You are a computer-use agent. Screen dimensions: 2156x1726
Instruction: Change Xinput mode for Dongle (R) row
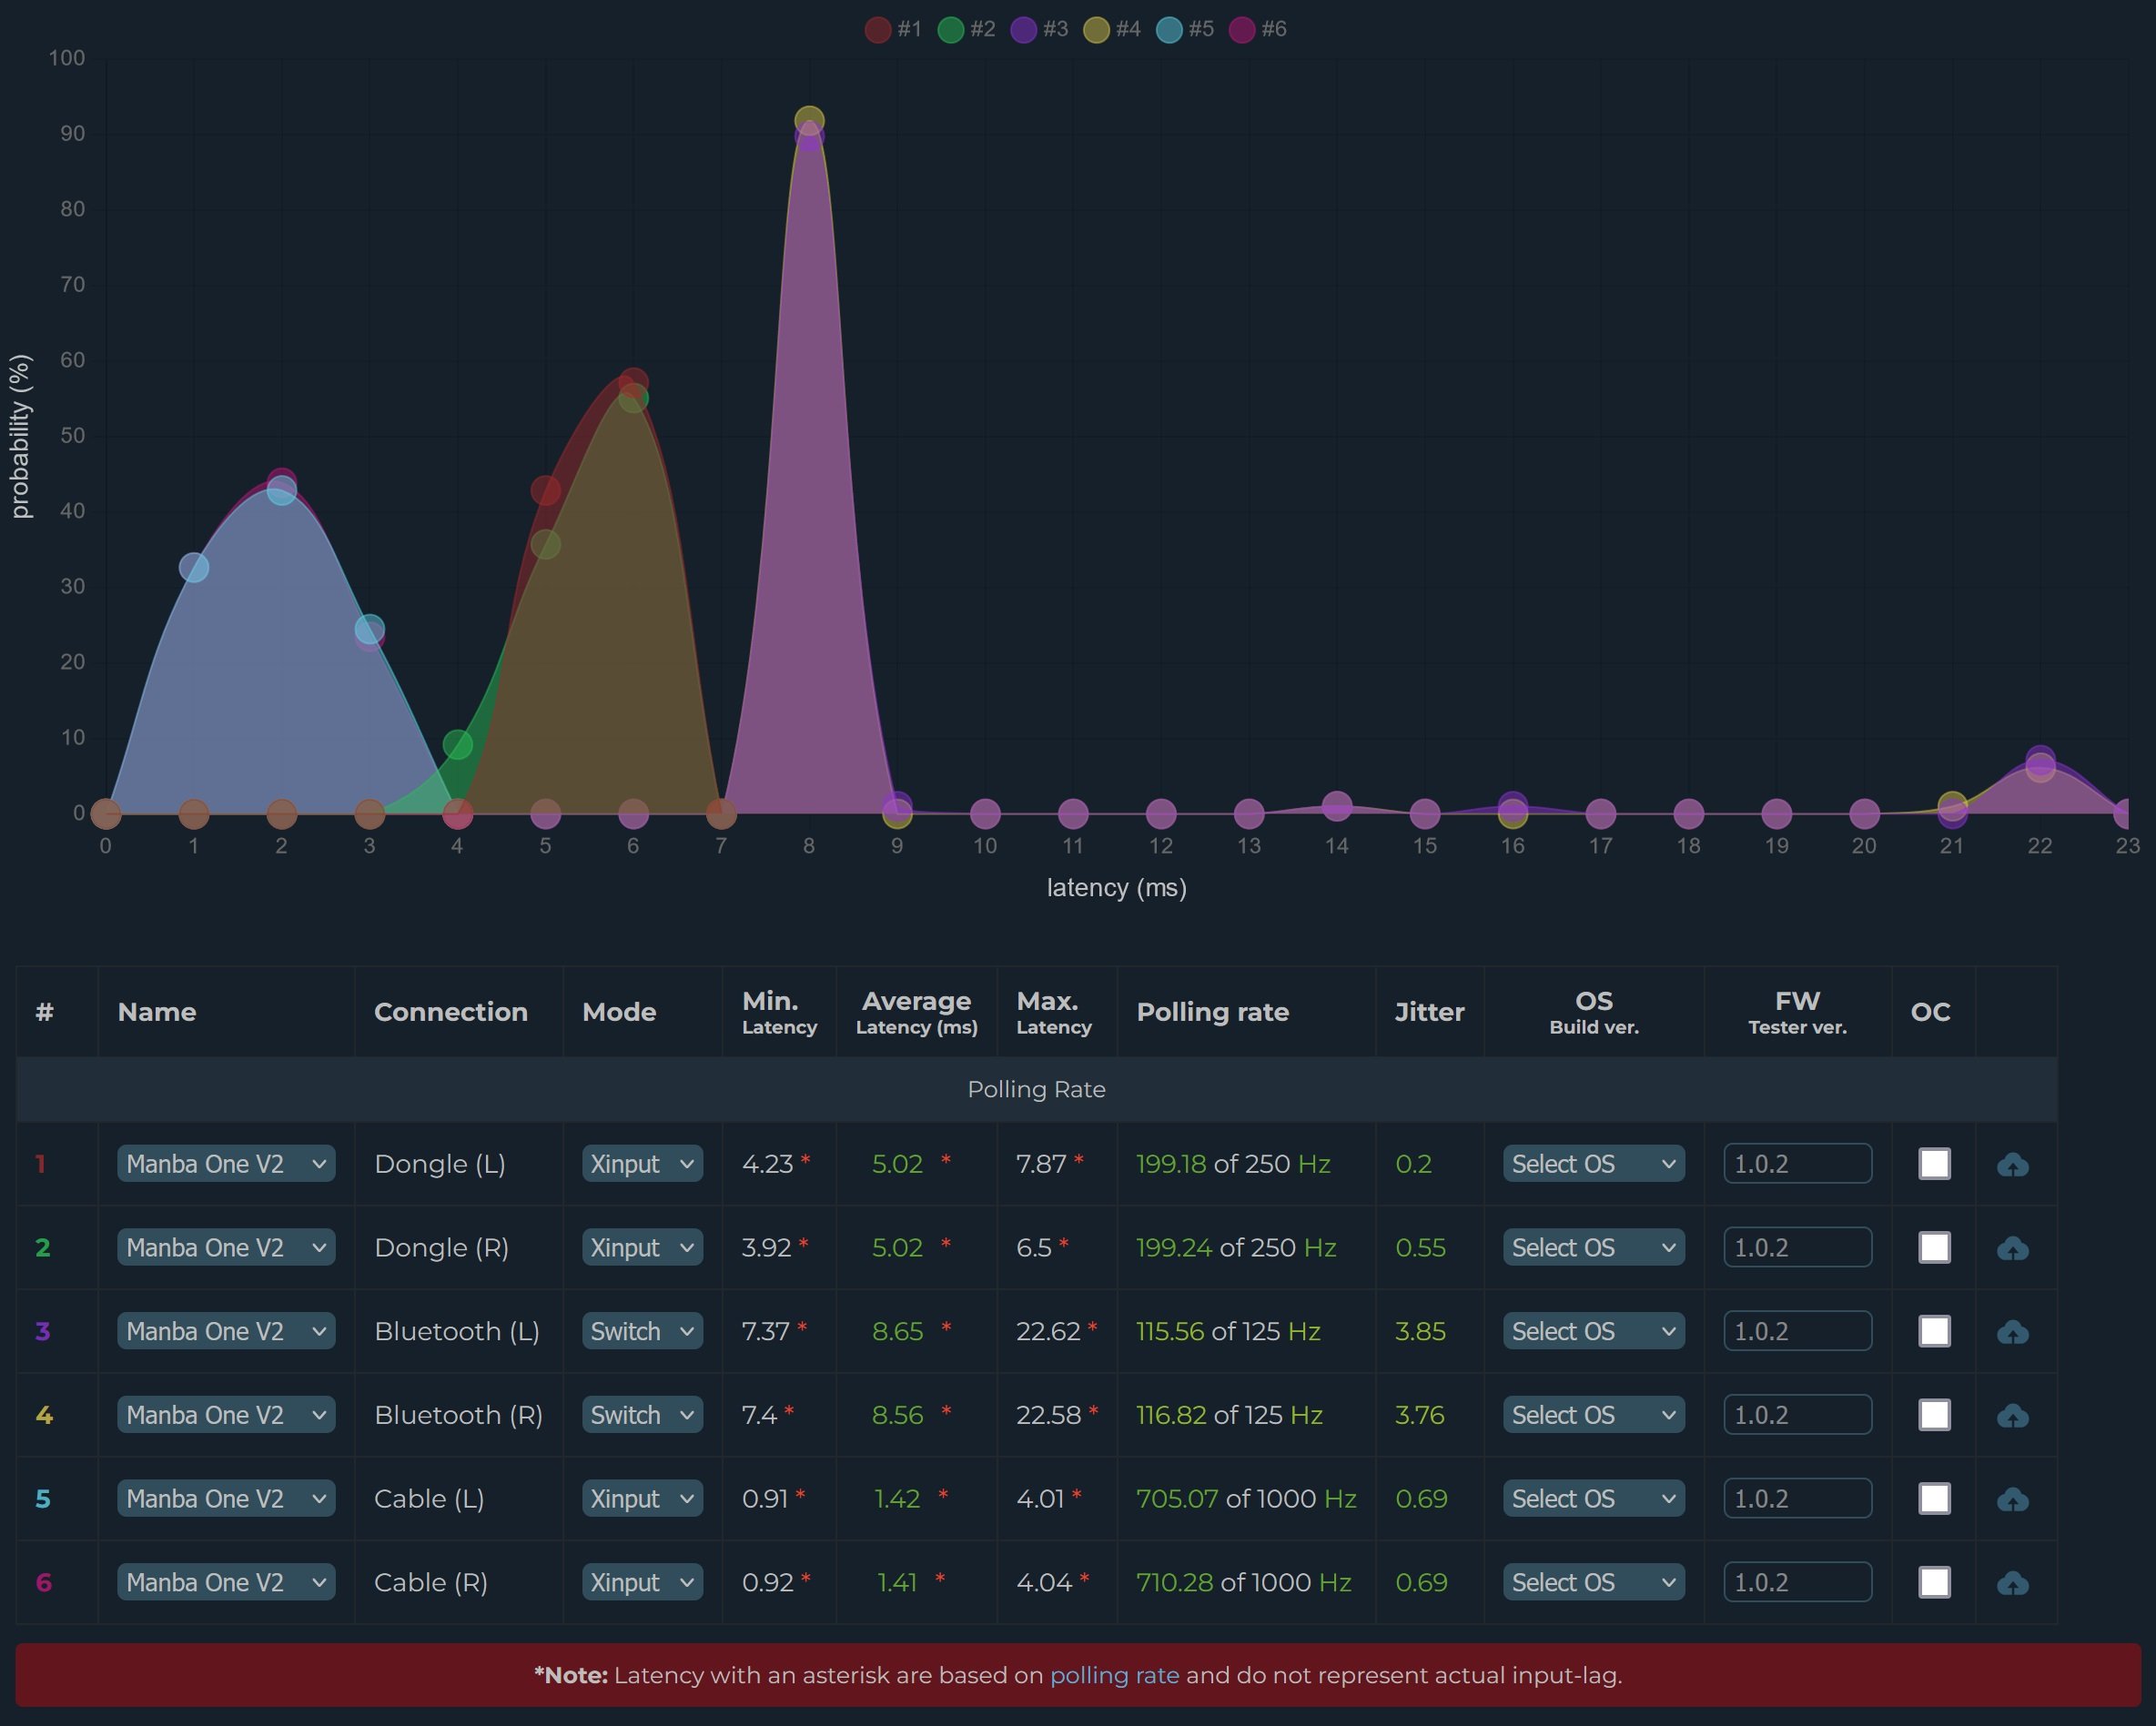(x=642, y=1248)
